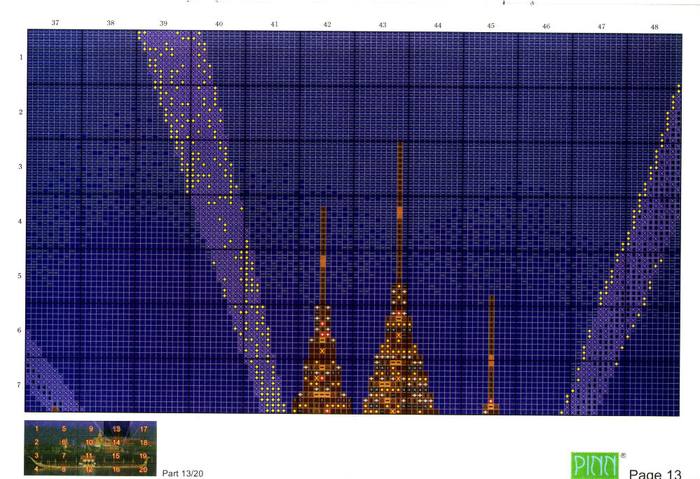Click row label 4 in the left margin
This screenshot has width=700, height=479.
pyautogui.click(x=20, y=221)
